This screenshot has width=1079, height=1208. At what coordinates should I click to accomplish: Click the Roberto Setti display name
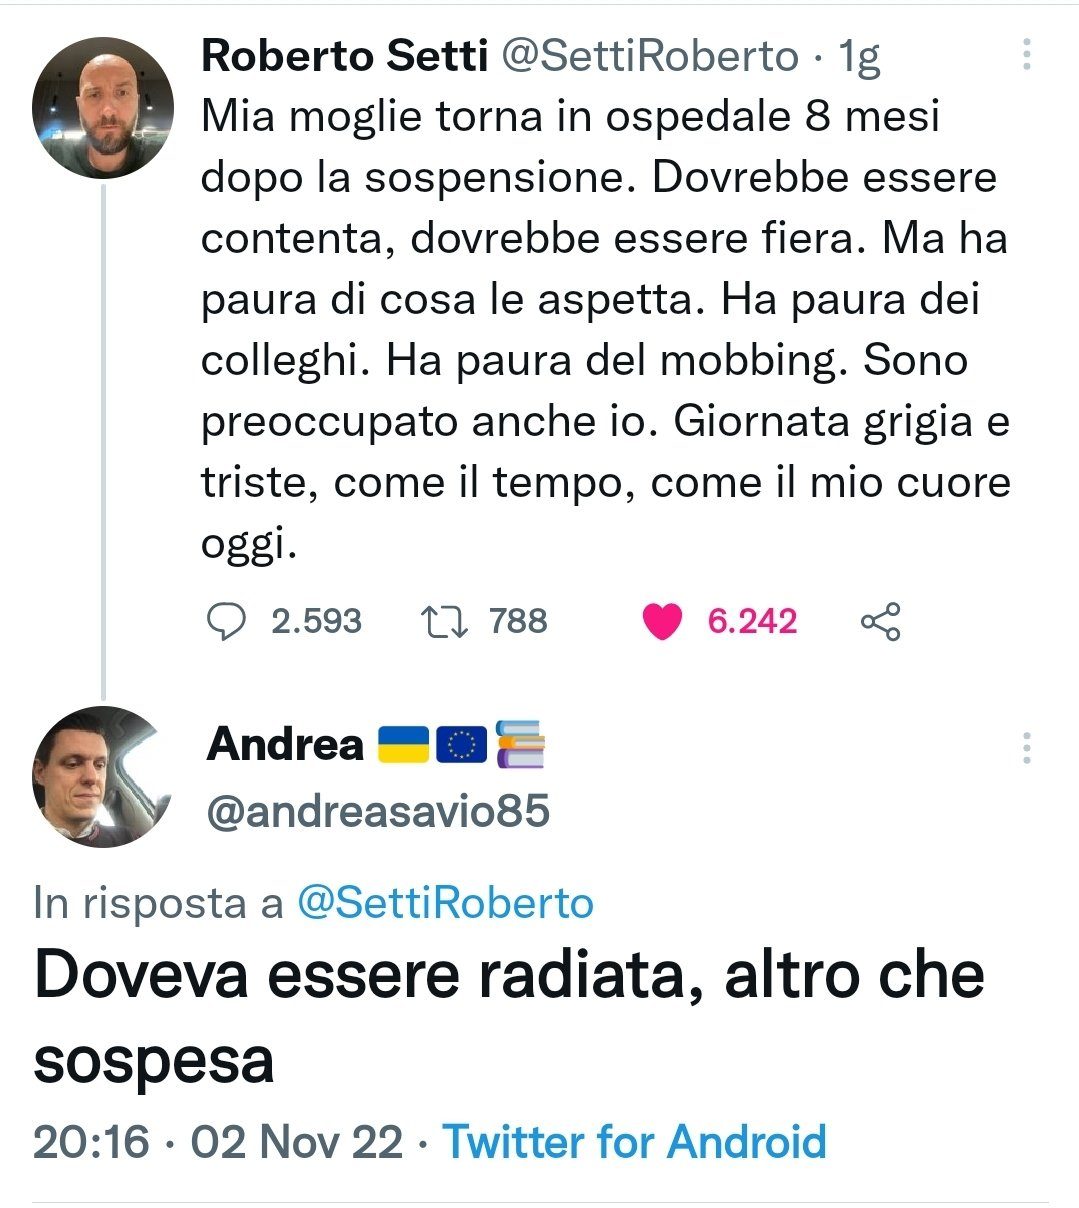pos(344,57)
